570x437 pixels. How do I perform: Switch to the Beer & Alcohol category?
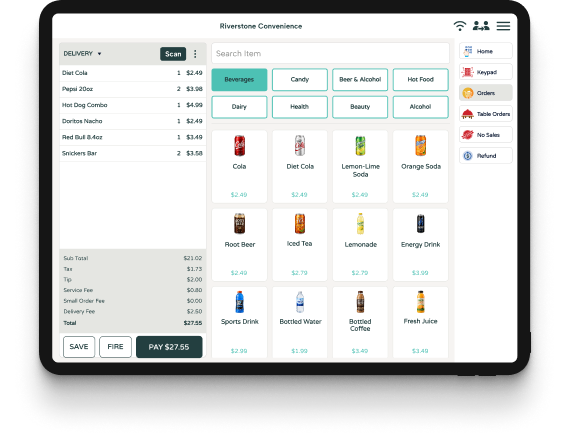click(360, 79)
